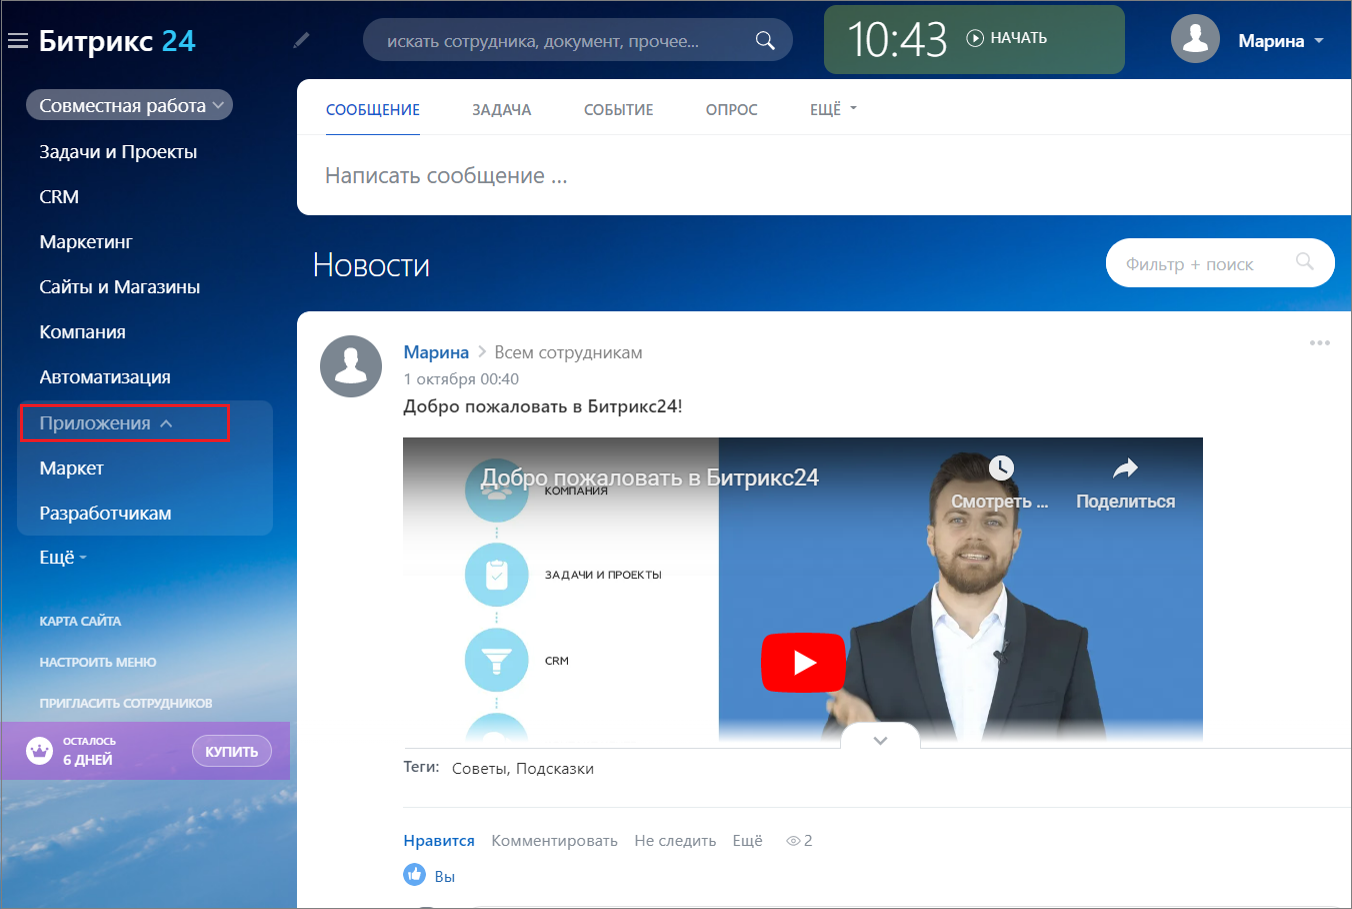Viewport: 1352px width, 909px height.
Task: Open the Ещё options under the post
Action: pos(747,841)
